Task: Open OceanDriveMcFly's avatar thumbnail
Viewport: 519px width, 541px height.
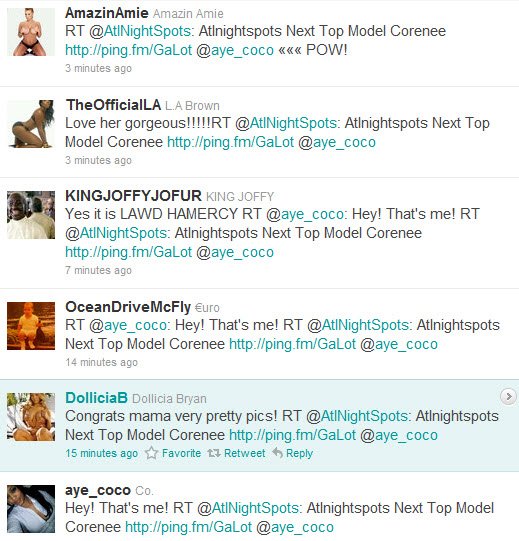Action: pyautogui.click(x=31, y=326)
